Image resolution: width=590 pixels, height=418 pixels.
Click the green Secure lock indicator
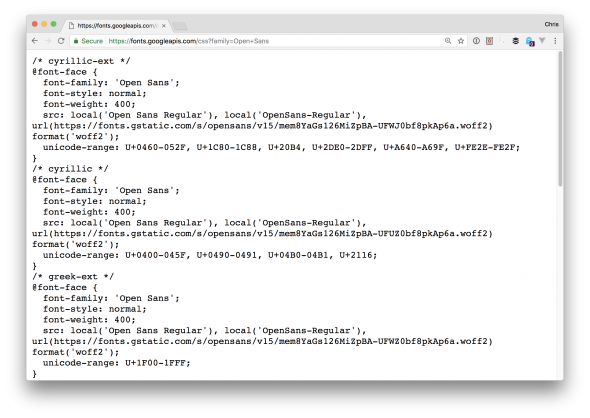88,41
